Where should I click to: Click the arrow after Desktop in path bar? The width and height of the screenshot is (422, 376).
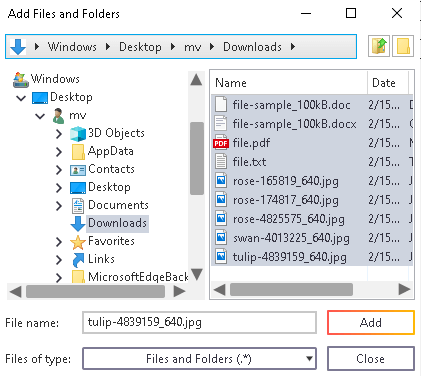(173, 47)
